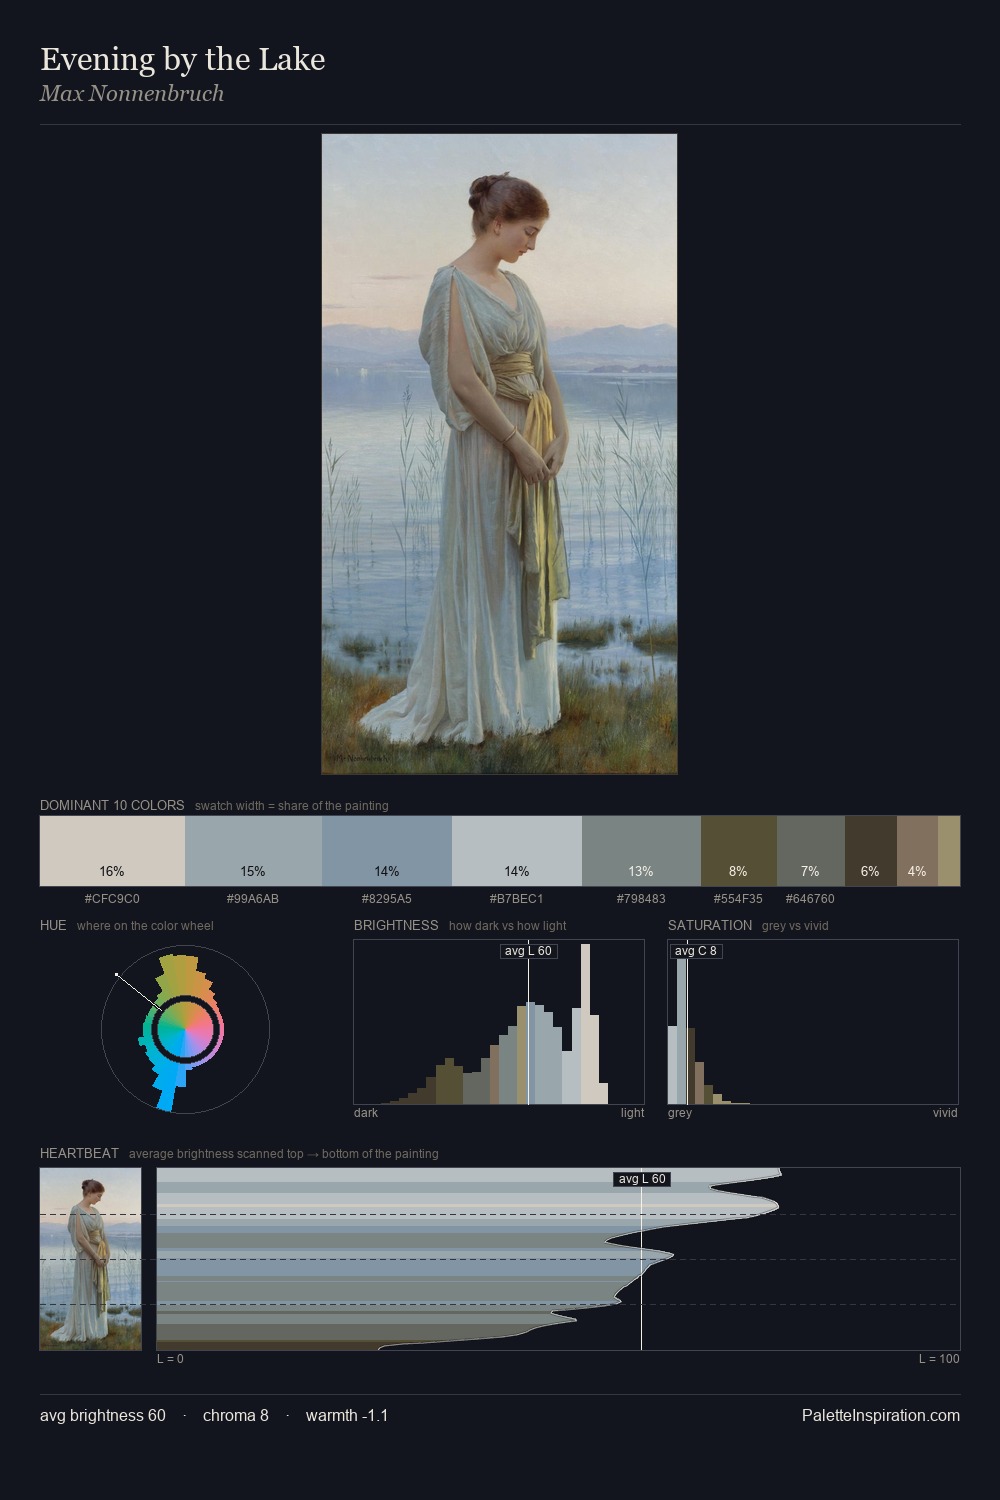Click the avg C 8 label in saturation chart
The width and height of the screenshot is (1000, 1500).
pos(696,951)
